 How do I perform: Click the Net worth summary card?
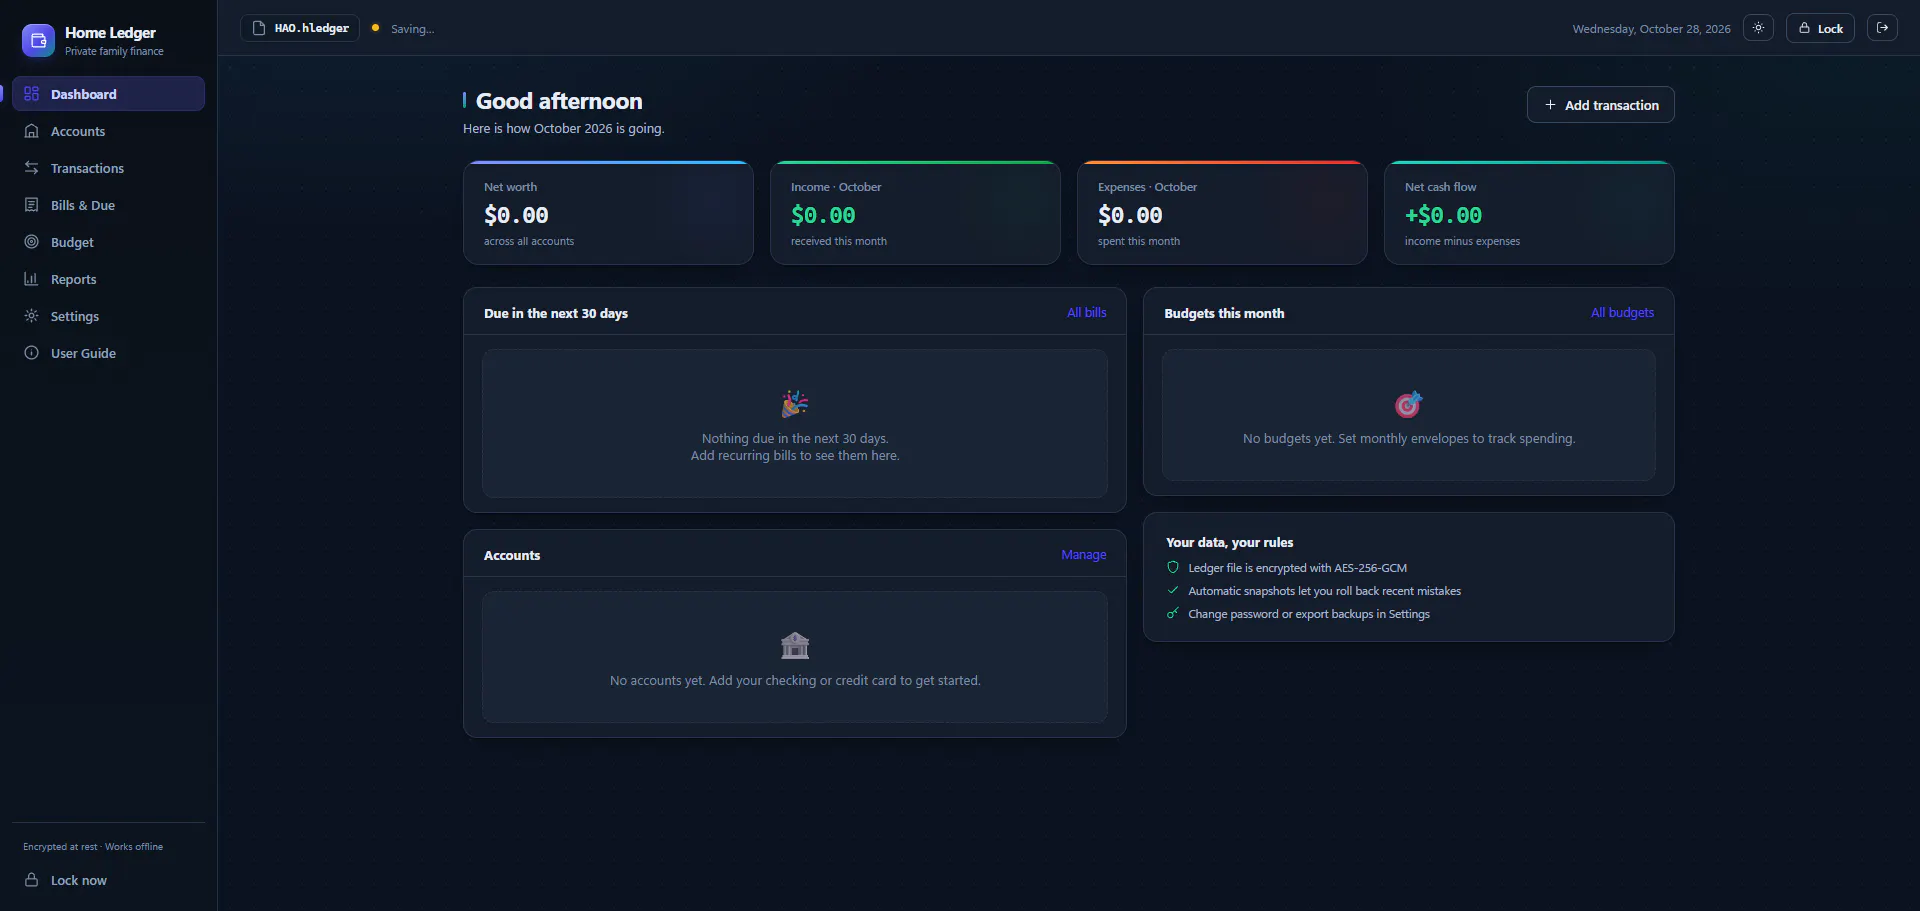[608, 213]
